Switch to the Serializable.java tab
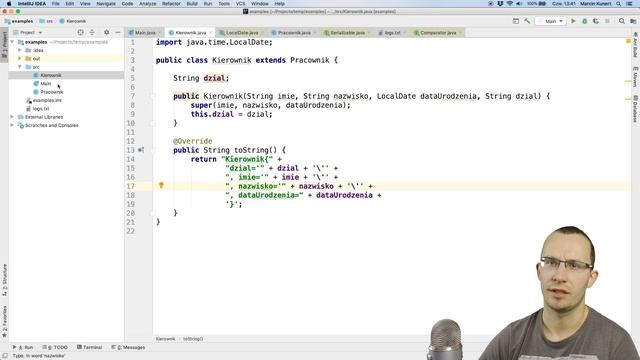 pos(347,33)
